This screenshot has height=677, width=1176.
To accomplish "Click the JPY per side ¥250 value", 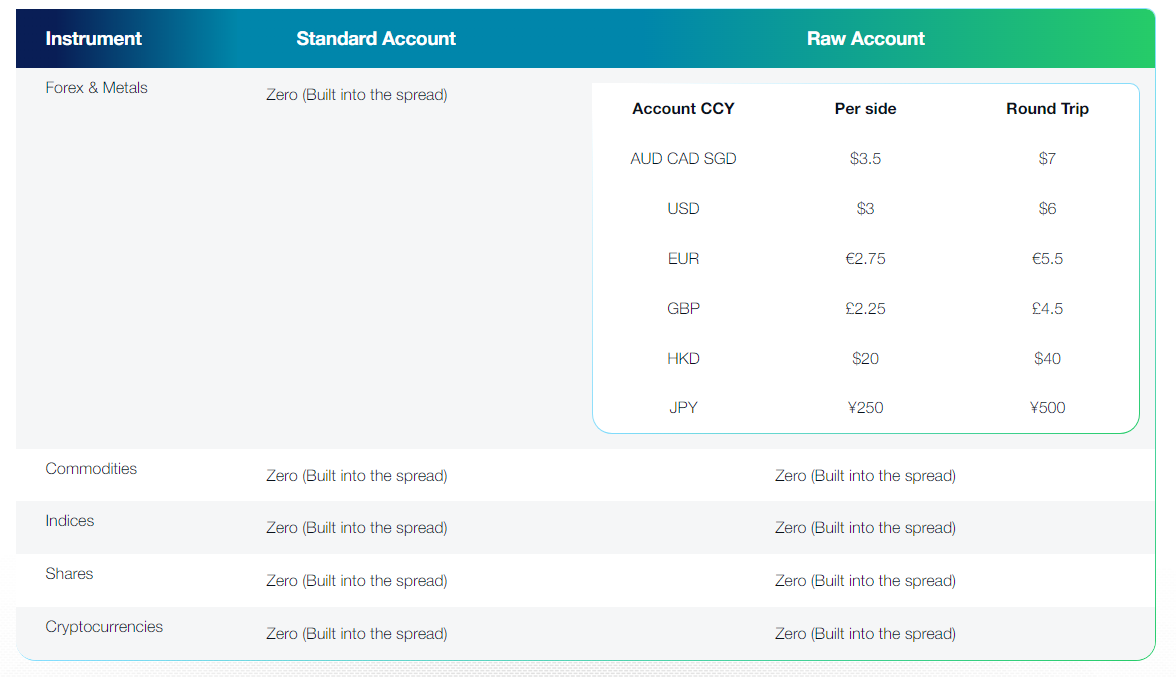I will [865, 408].
